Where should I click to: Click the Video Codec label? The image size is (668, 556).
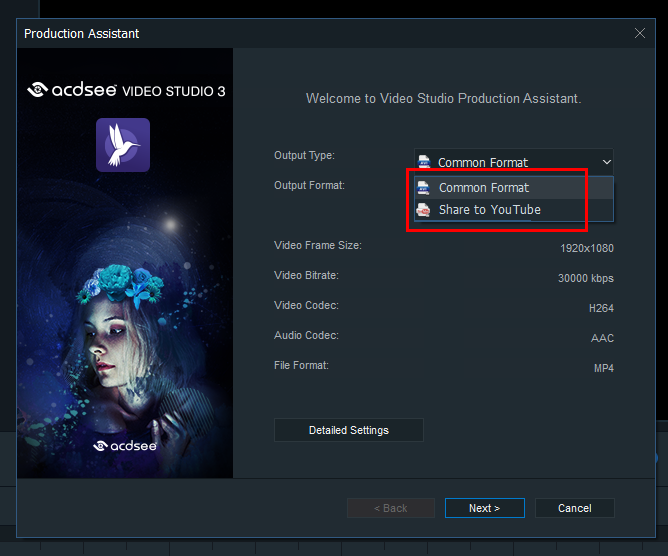click(306, 305)
